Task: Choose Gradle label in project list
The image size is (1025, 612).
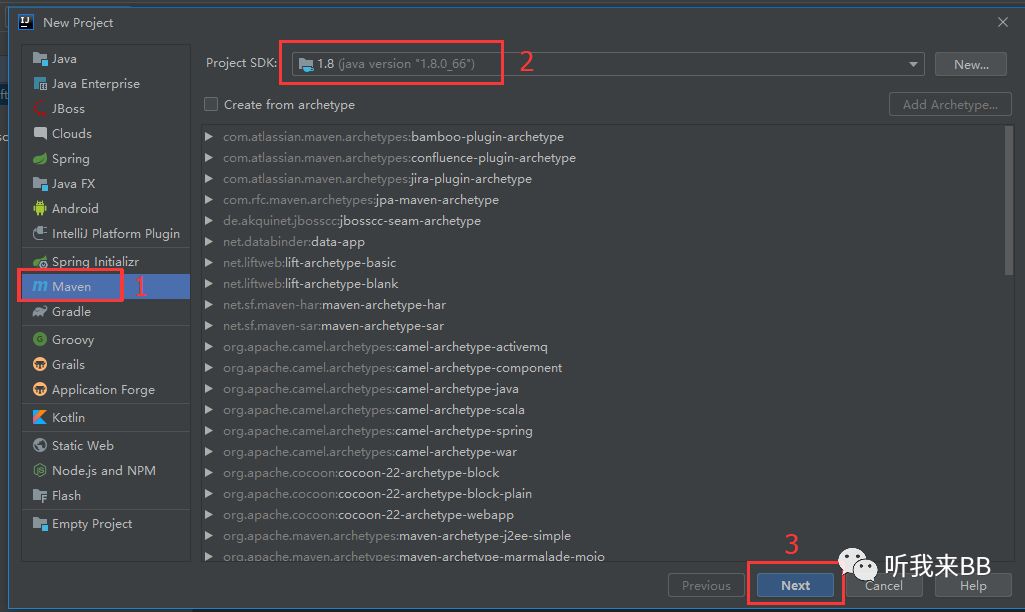Action: pos(71,312)
